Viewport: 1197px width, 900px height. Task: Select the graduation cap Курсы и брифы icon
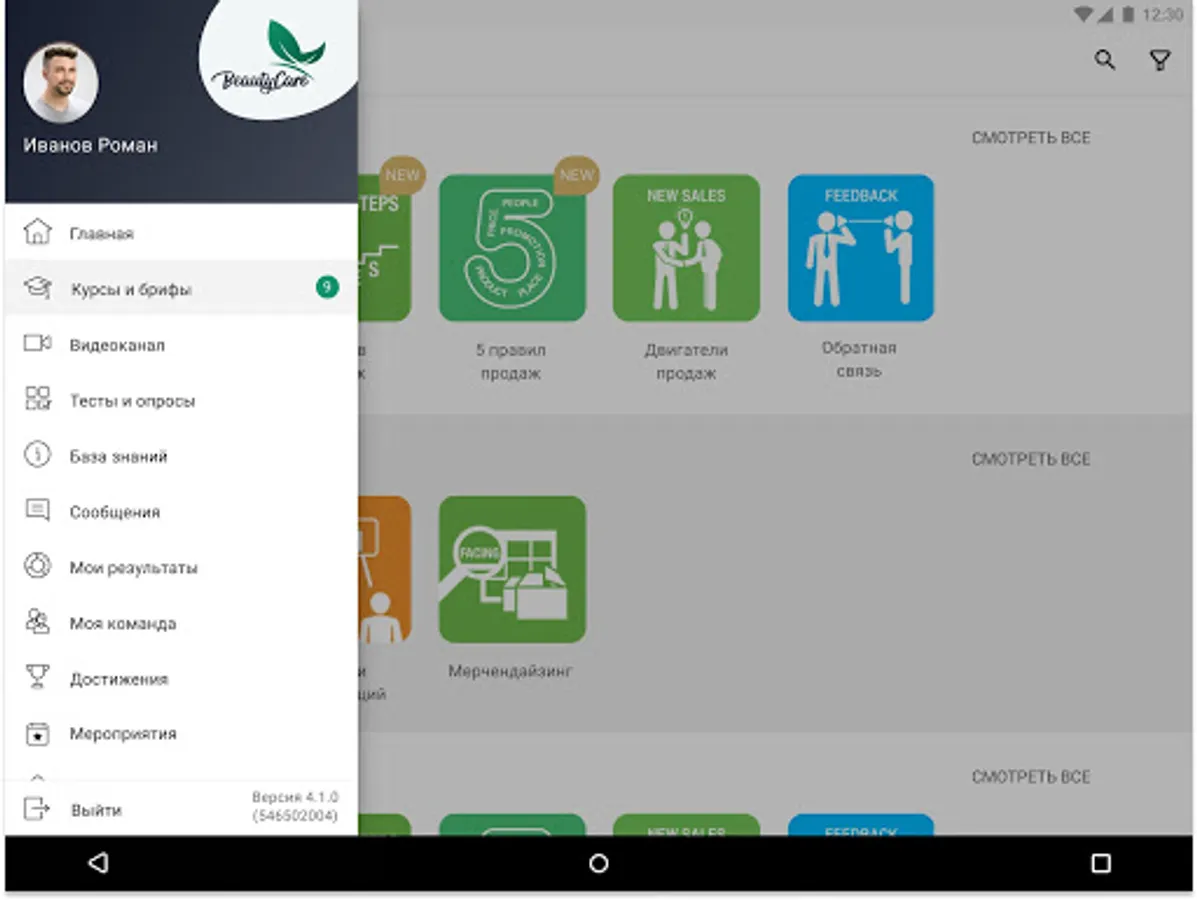click(x=37, y=288)
